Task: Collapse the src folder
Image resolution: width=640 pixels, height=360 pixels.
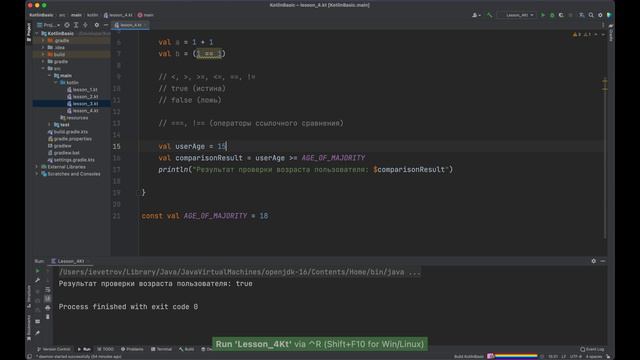Action: [43, 68]
